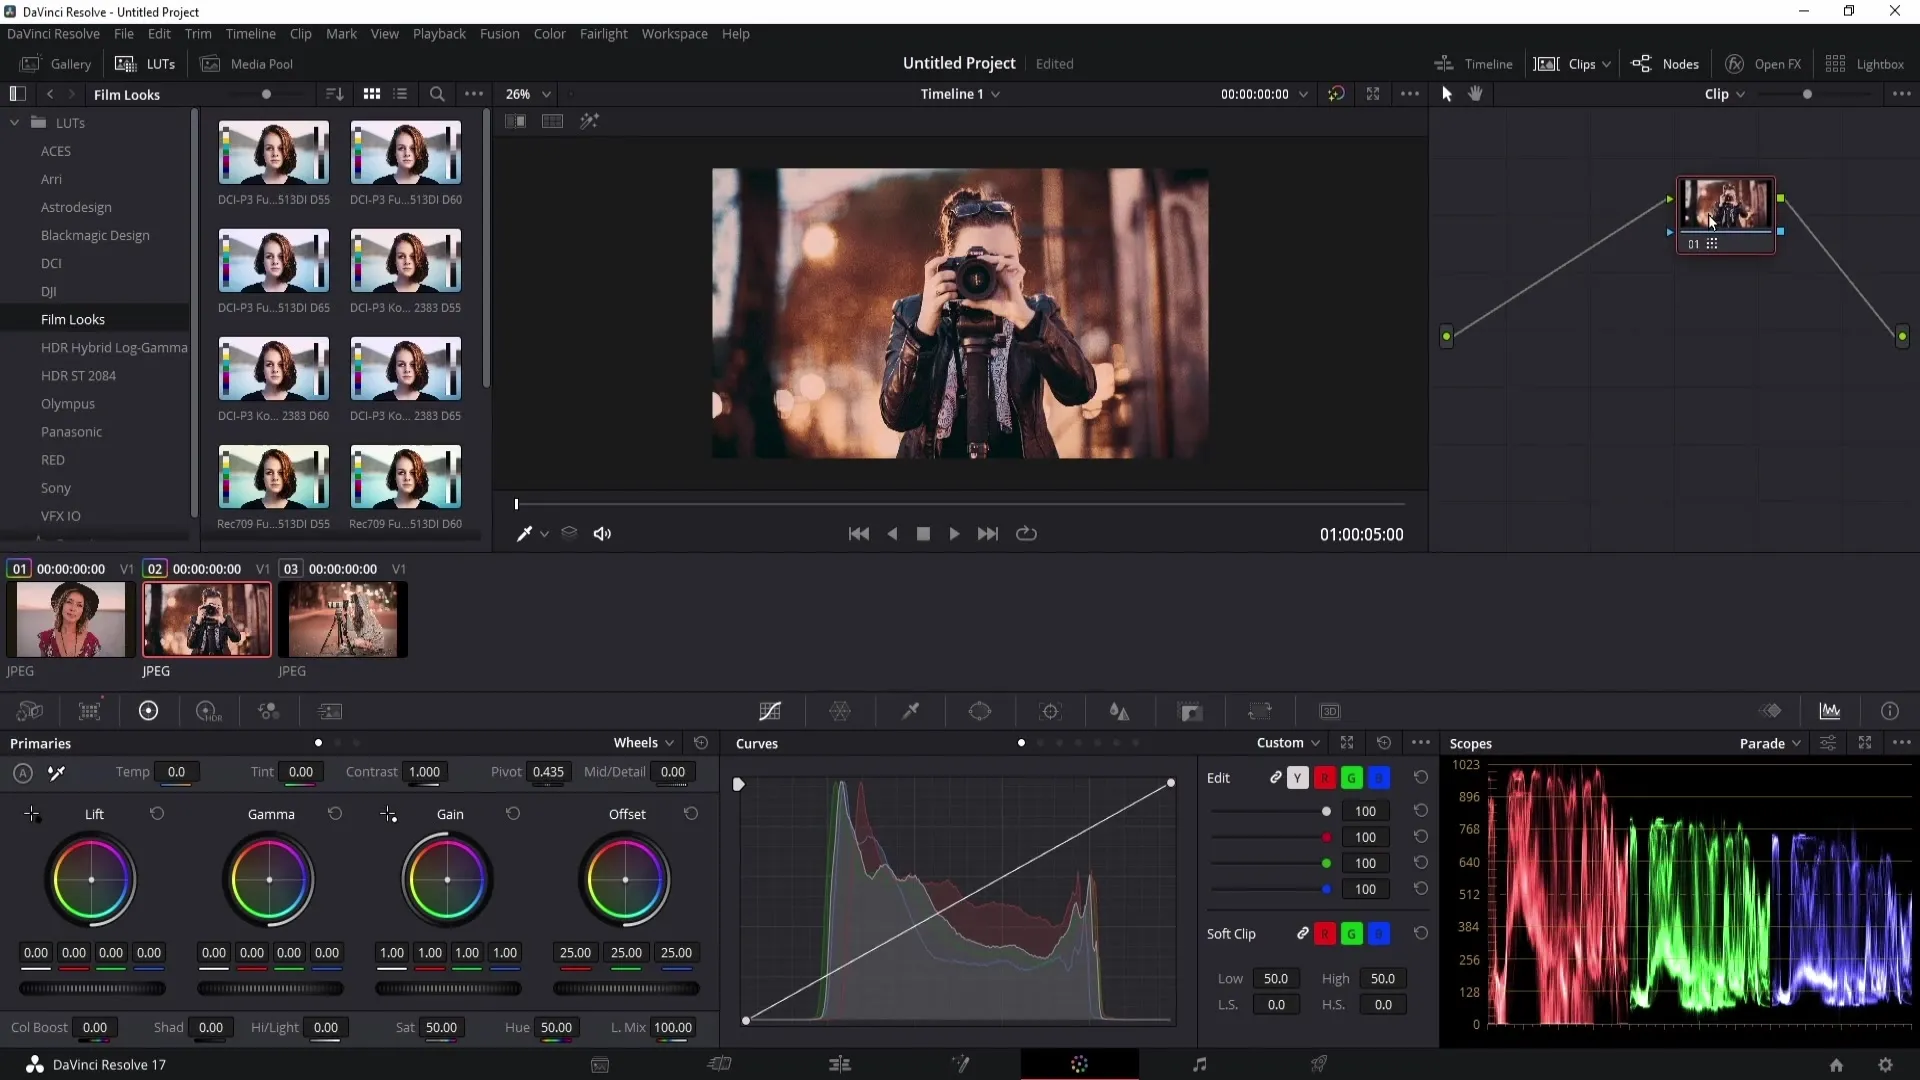Open the Gallery panel button

tap(56, 63)
